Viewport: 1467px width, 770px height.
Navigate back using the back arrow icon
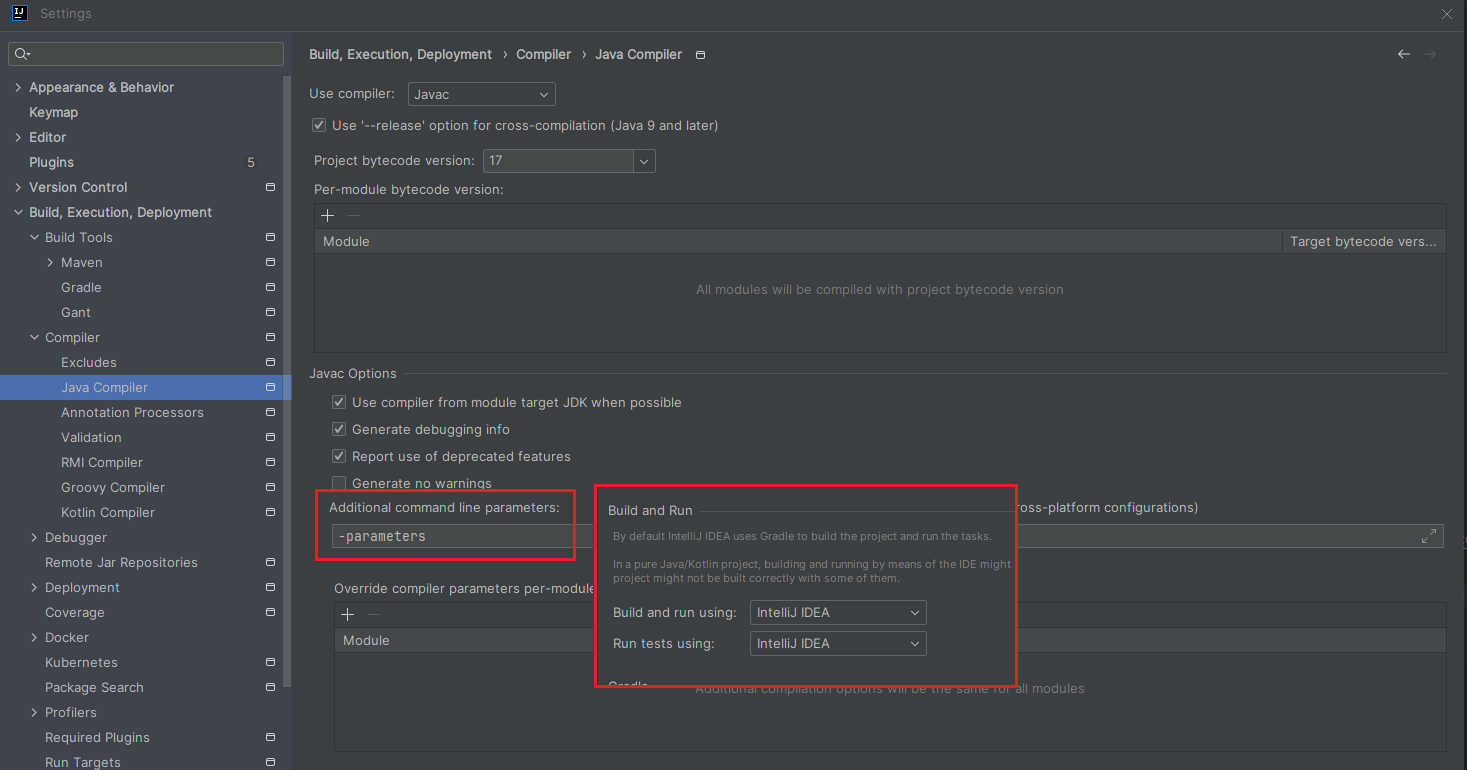pos(1403,54)
